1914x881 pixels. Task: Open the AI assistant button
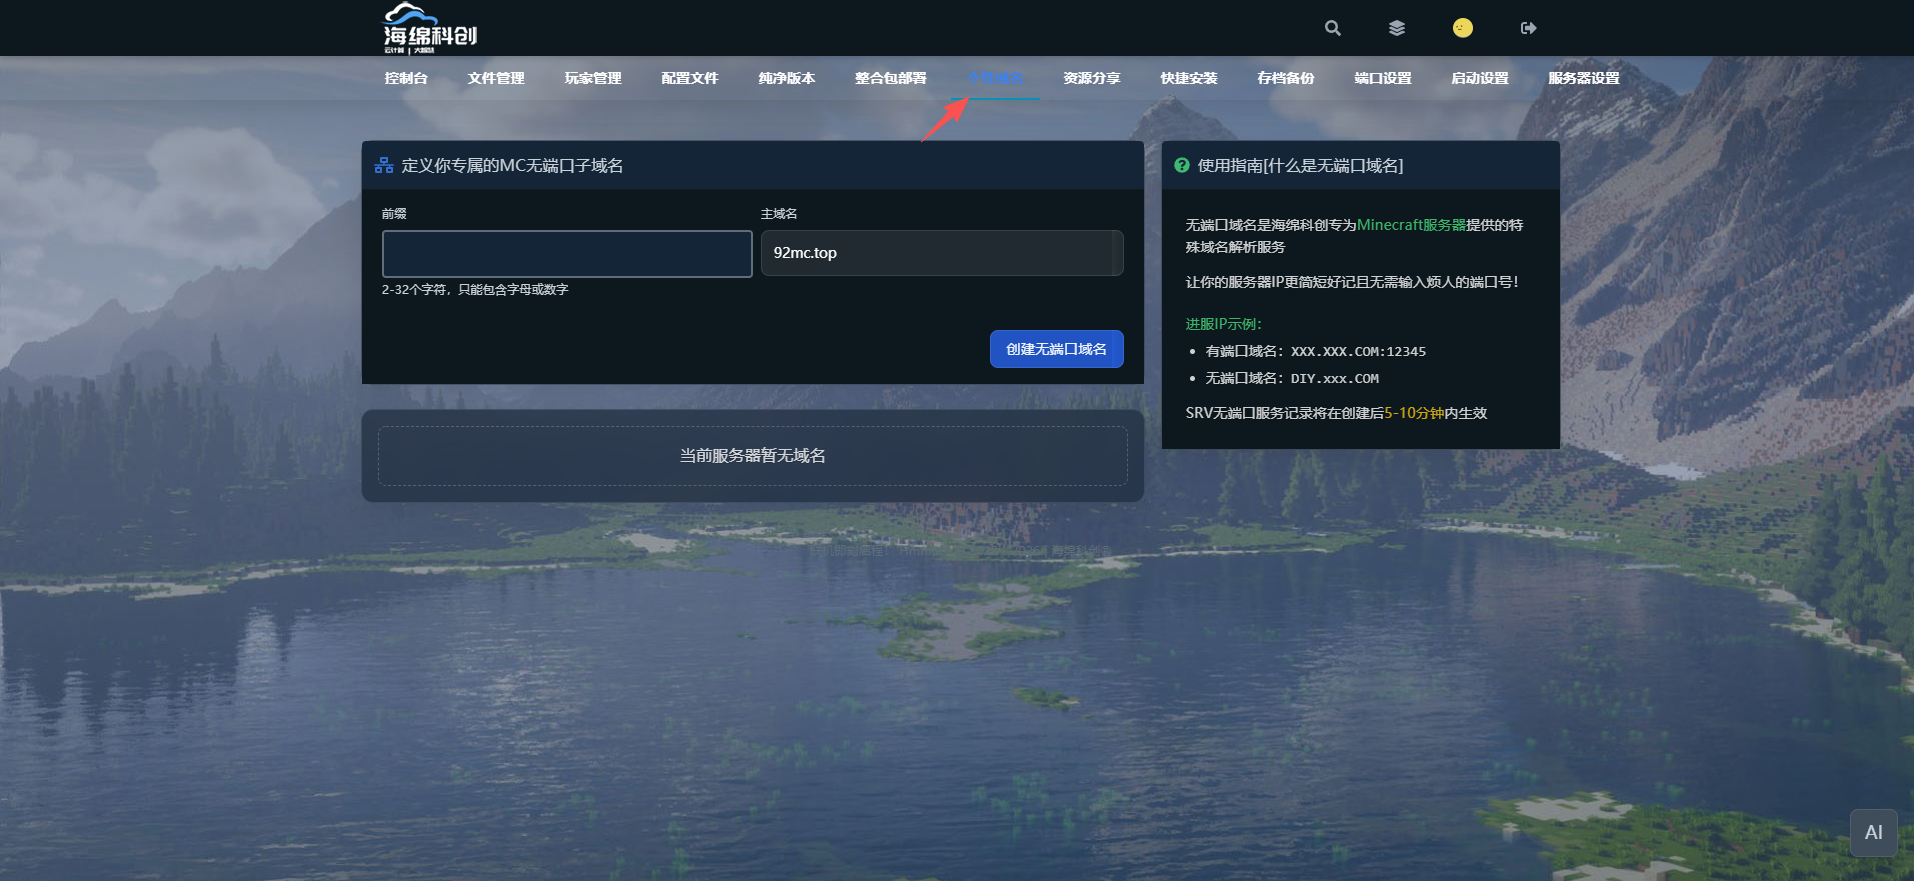click(1873, 832)
